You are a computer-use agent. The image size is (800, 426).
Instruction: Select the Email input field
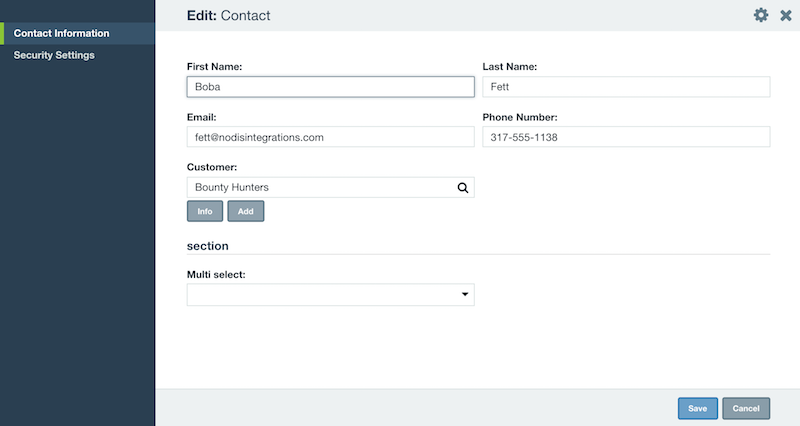click(331, 137)
